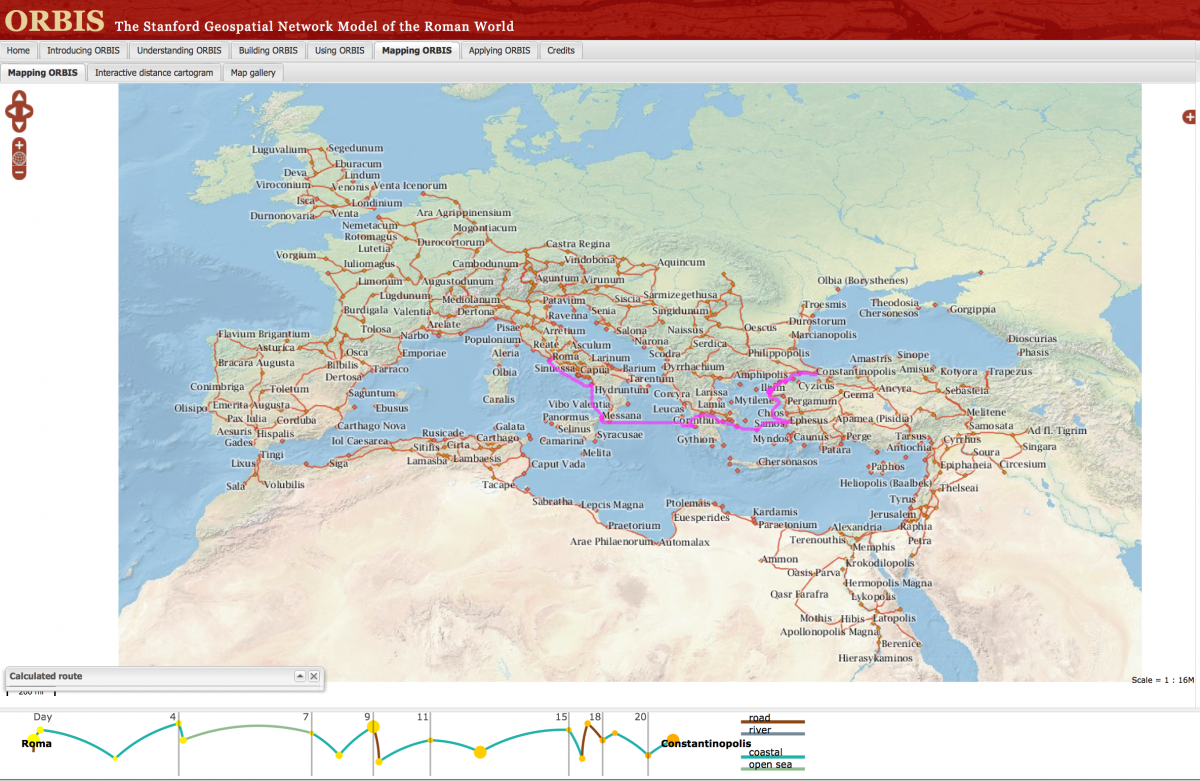Click the Home tab
1200x781 pixels.
(19, 50)
